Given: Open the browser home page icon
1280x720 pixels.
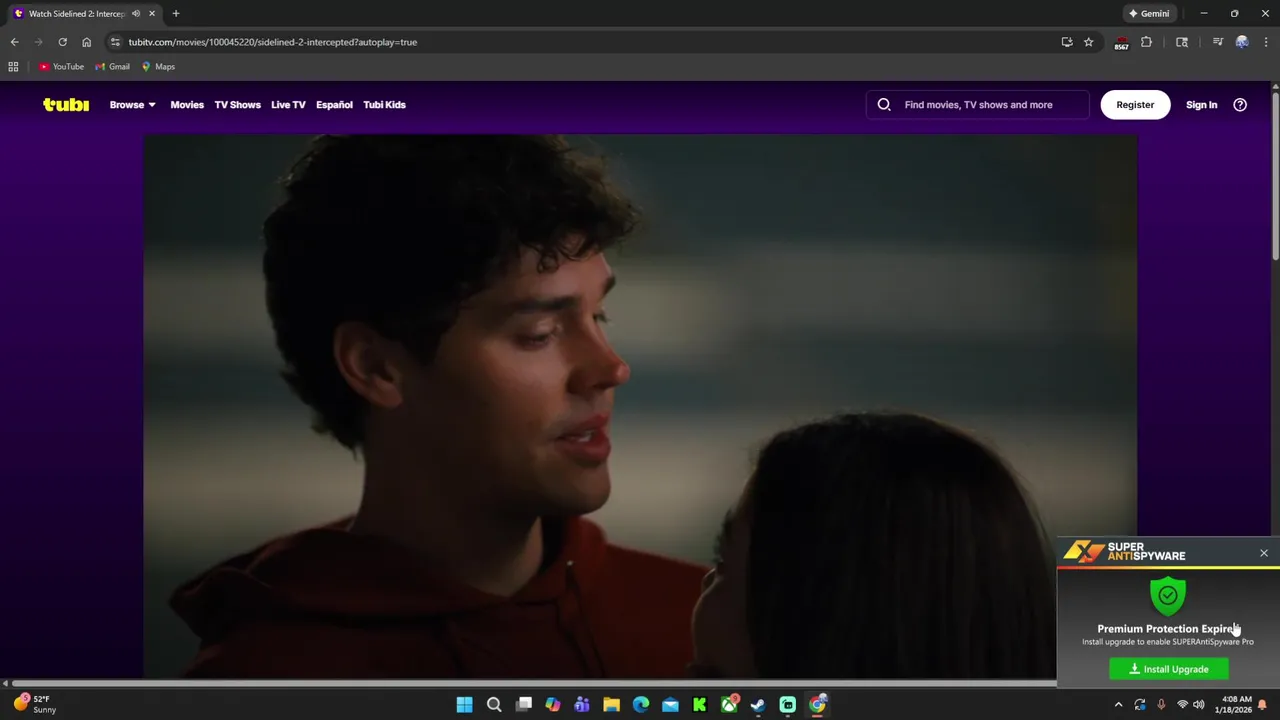Looking at the screenshot, I should 86,42.
